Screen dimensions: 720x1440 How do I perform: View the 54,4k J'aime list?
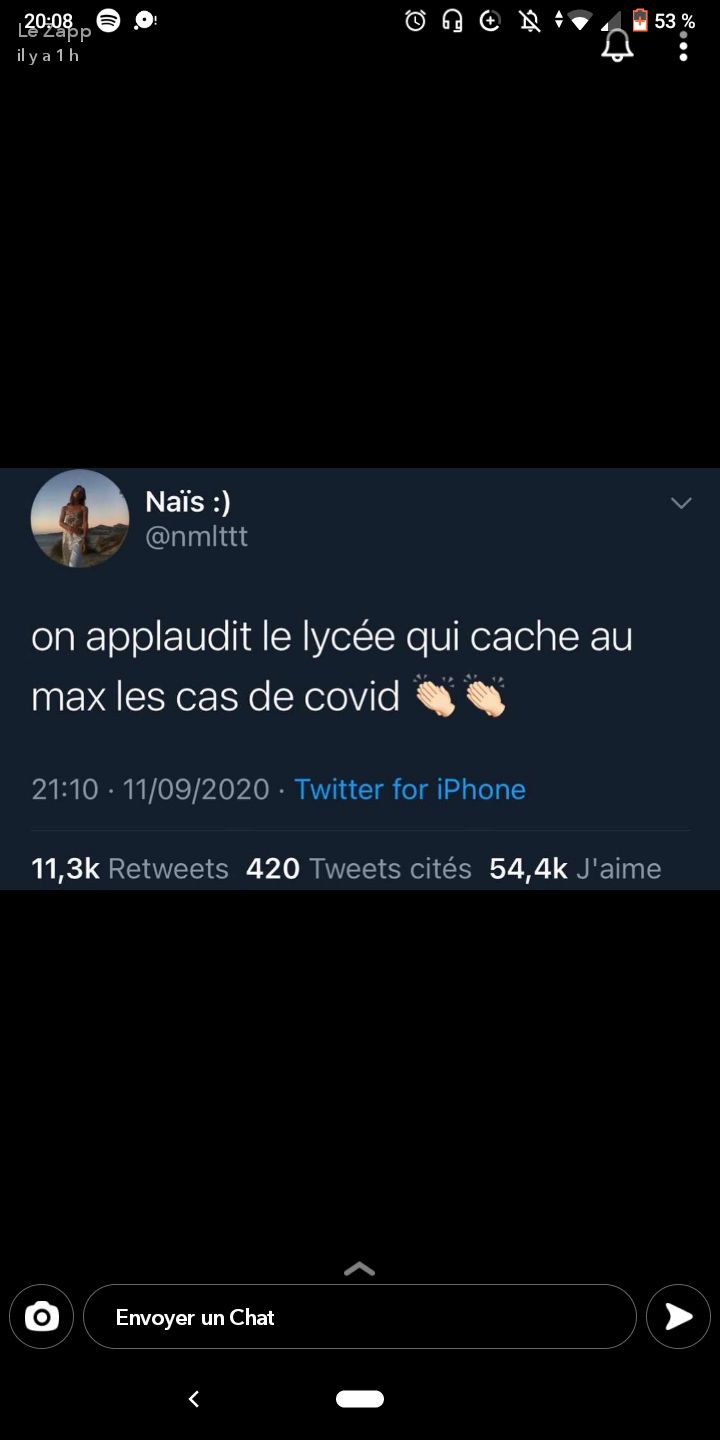tap(575, 868)
